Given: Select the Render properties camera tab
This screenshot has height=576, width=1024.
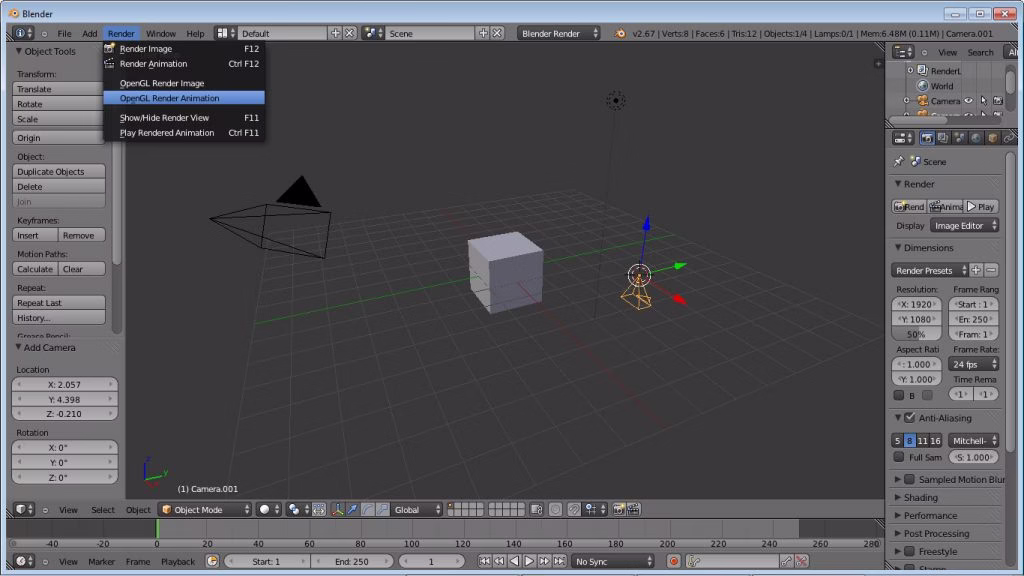Looking at the screenshot, I should 926,138.
